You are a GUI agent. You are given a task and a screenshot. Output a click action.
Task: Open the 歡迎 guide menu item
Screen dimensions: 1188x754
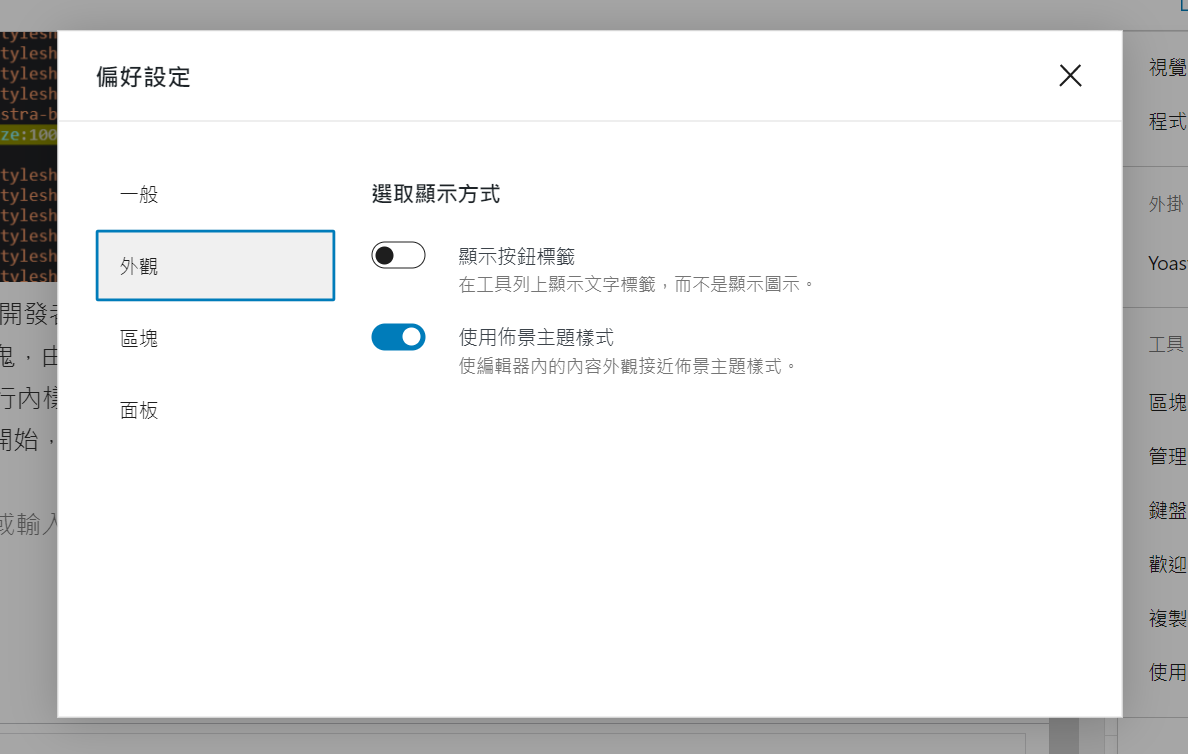pos(1168,564)
